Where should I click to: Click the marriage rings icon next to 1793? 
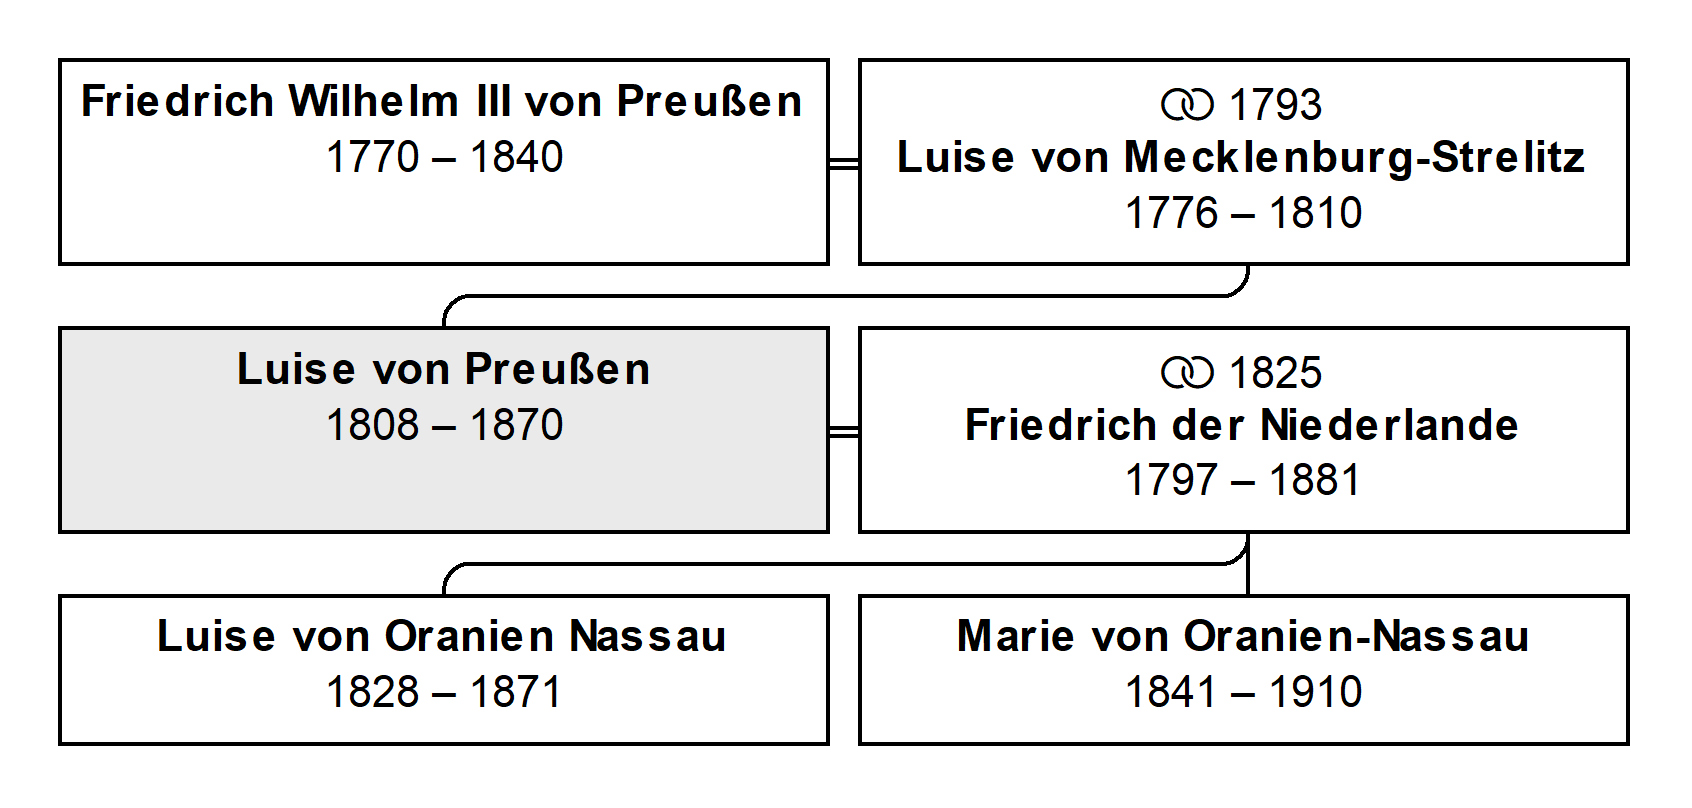[1187, 105]
